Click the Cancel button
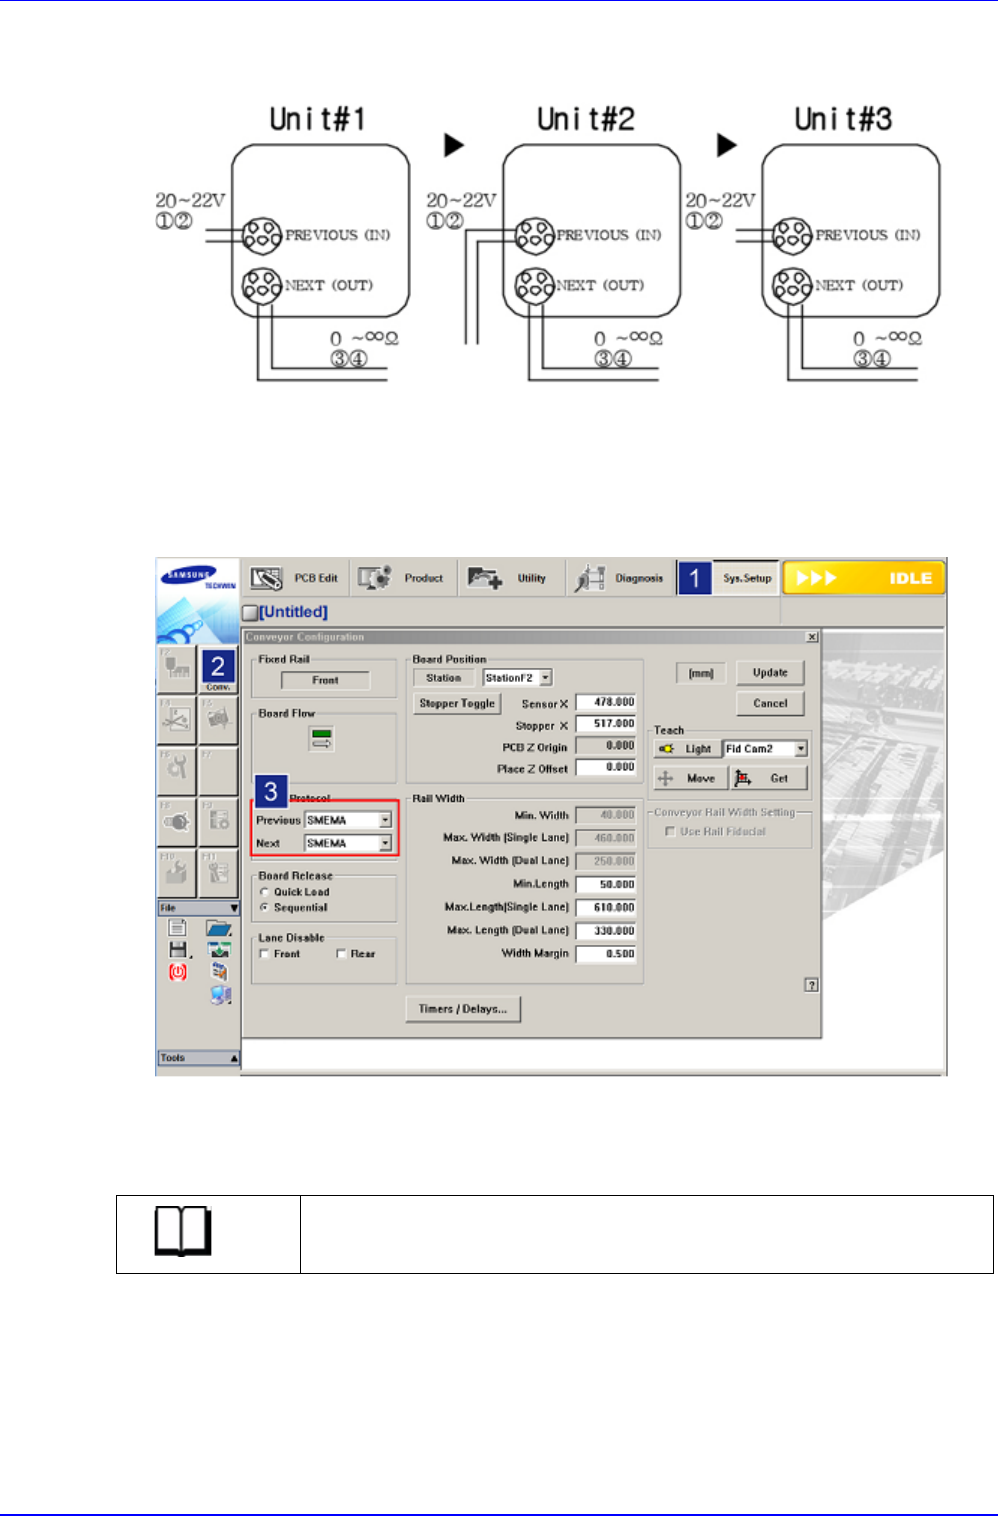 770,703
